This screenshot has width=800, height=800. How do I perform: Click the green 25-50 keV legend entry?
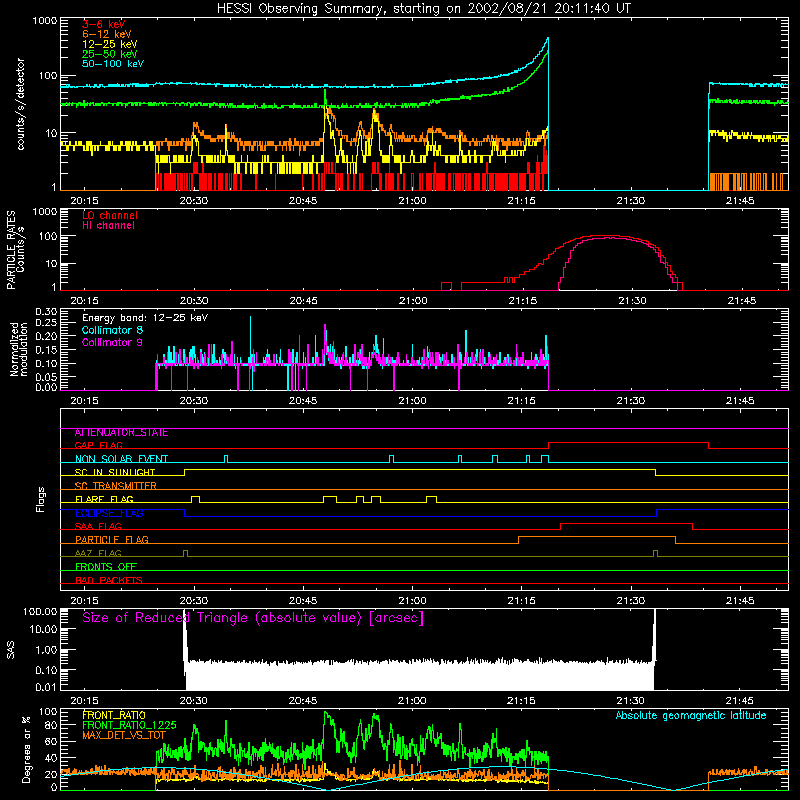click(x=110, y=54)
